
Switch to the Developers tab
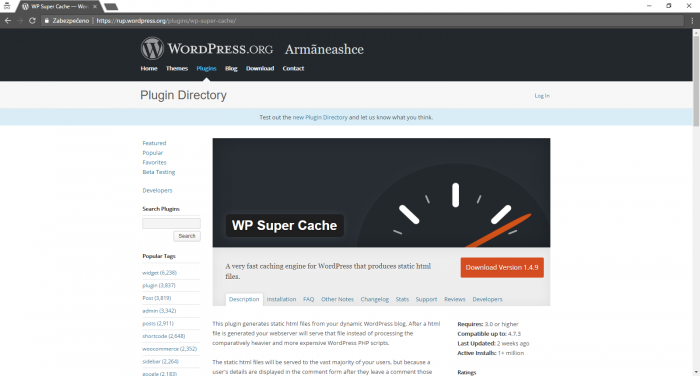(x=487, y=299)
